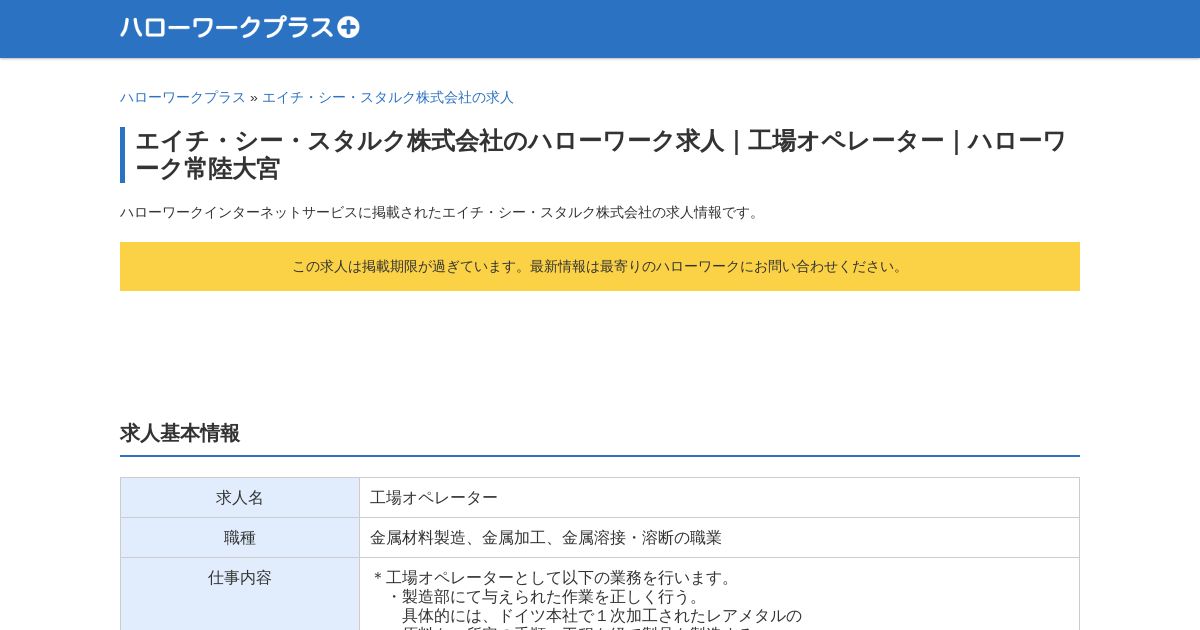
Task: Click the page heading about 工場オペレーター求人
Action: coord(600,155)
